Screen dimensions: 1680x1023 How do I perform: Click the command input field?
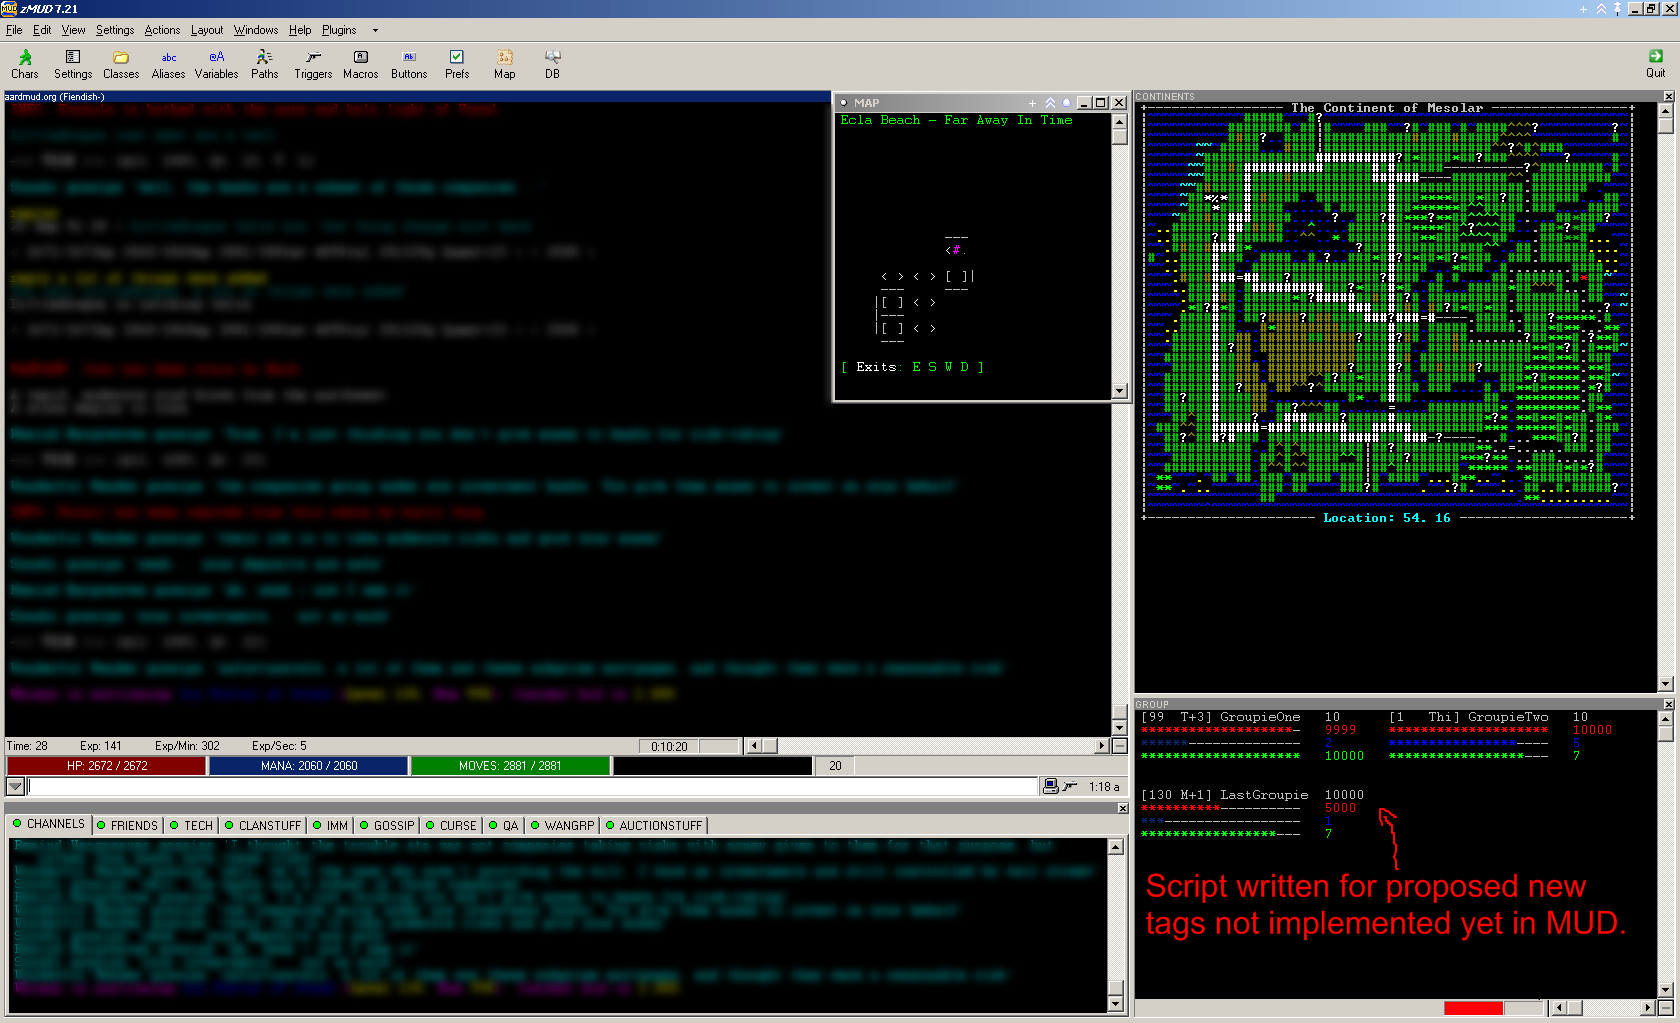532,787
